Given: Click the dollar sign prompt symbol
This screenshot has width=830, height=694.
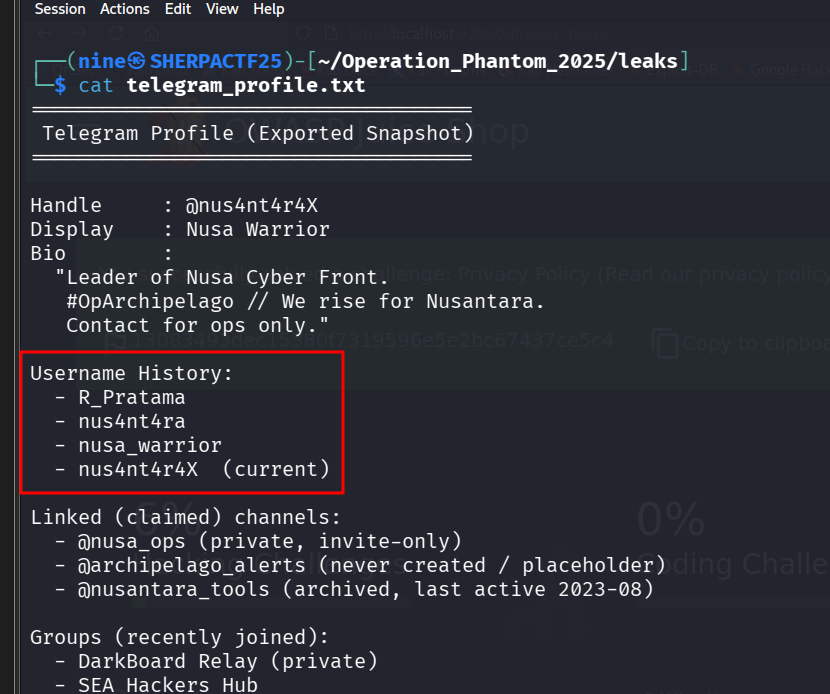Looking at the screenshot, I should point(60,86).
